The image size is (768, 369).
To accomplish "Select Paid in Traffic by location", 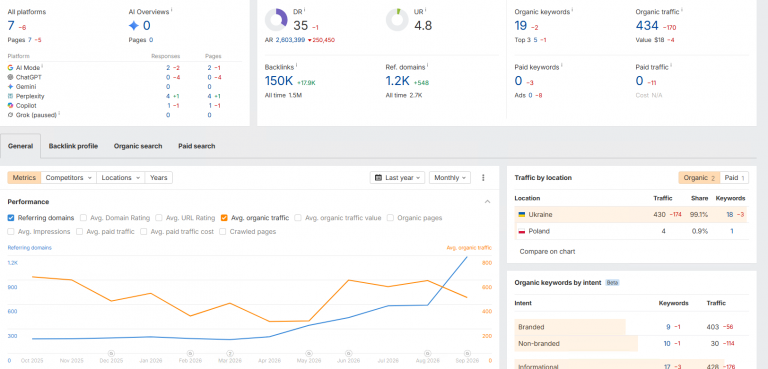I will [x=734, y=178].
